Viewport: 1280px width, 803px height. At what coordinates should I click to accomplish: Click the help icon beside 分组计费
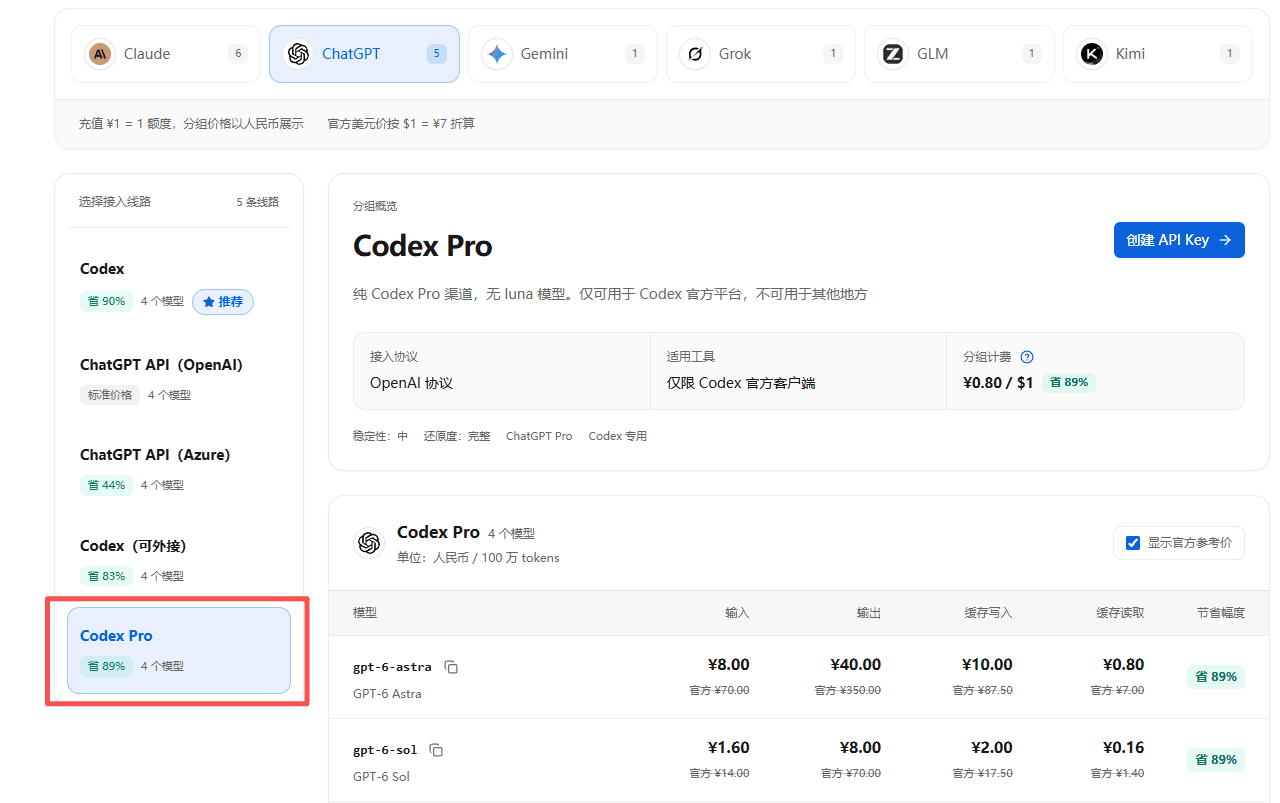1027,357
